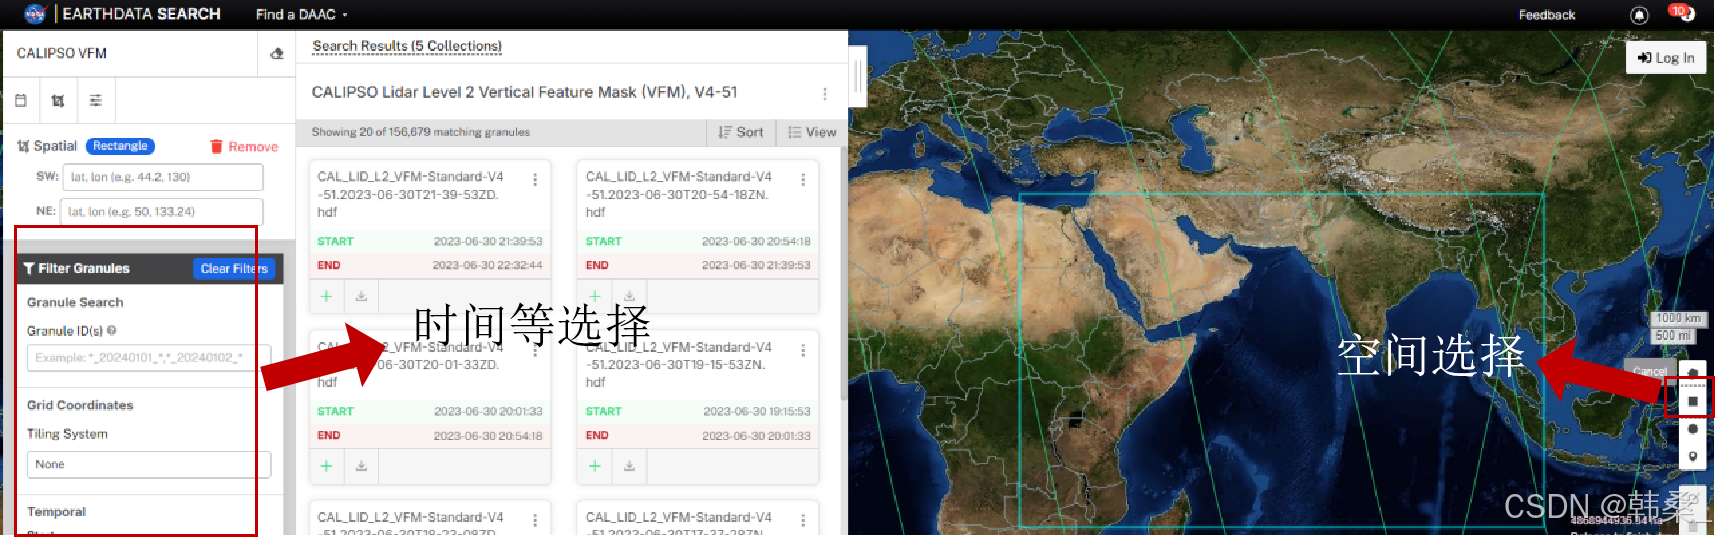Open the Find a DAAC menu

301,14
